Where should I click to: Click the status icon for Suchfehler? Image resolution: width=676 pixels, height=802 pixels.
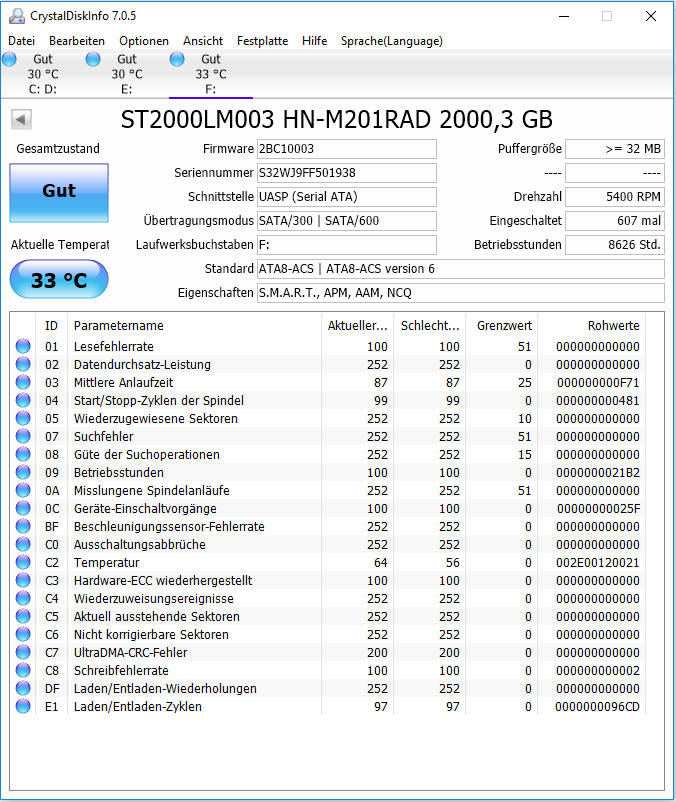point(23,436)
